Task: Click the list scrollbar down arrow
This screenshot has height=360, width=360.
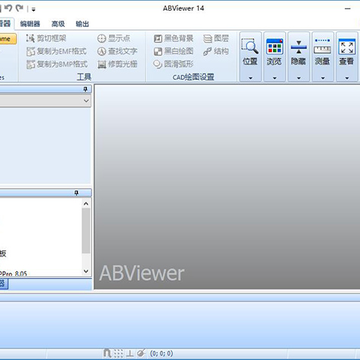Action: pyautogui.click(x=86, y=271)
